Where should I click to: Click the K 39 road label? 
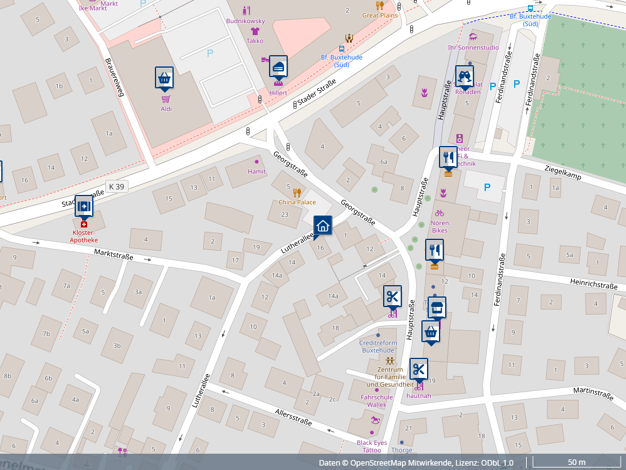tap(118, 186)
